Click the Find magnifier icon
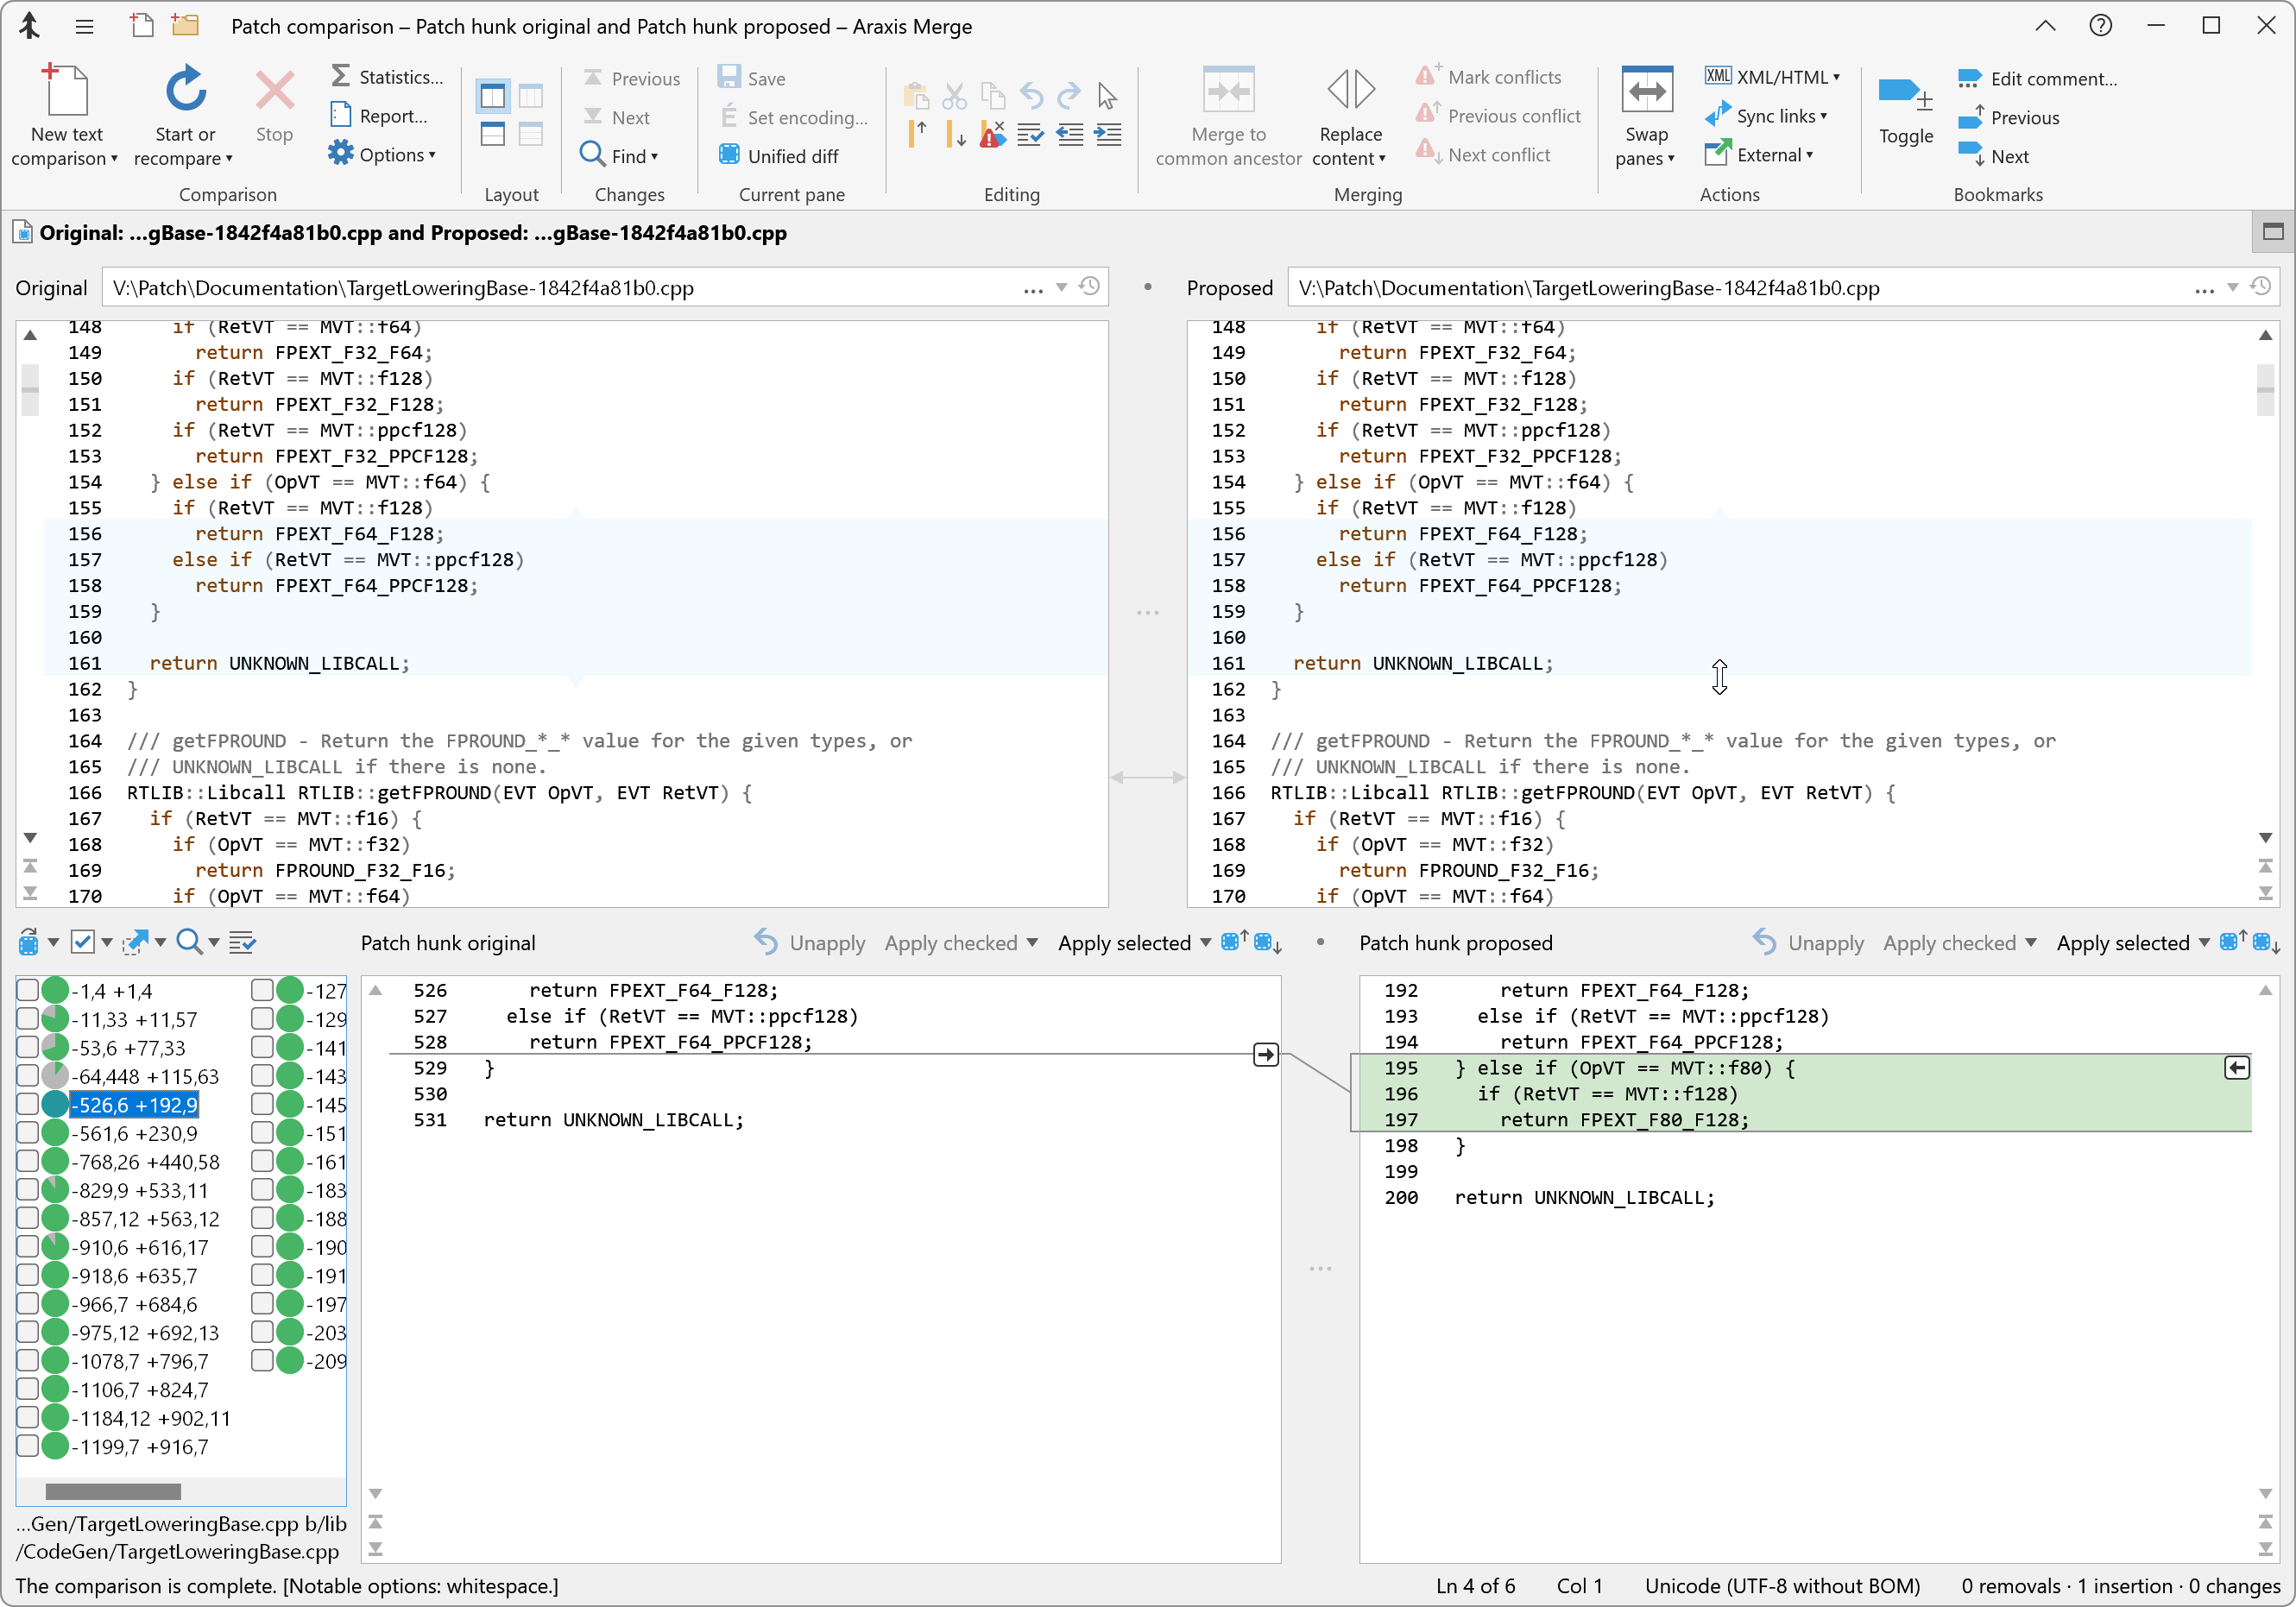Image resolution: width=2296 pixels, height=1607 pixels. (x=592, y=155)
